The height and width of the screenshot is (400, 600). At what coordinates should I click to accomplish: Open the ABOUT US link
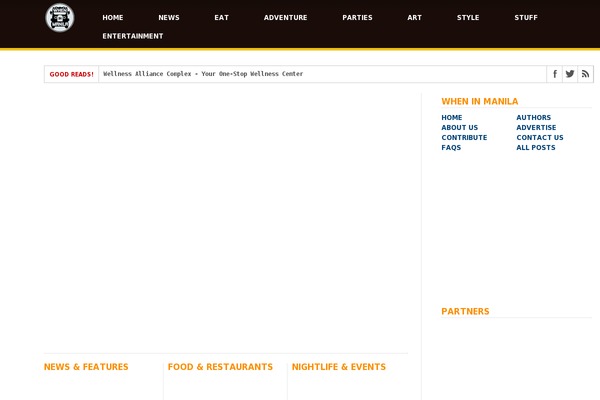pos(460,127)
